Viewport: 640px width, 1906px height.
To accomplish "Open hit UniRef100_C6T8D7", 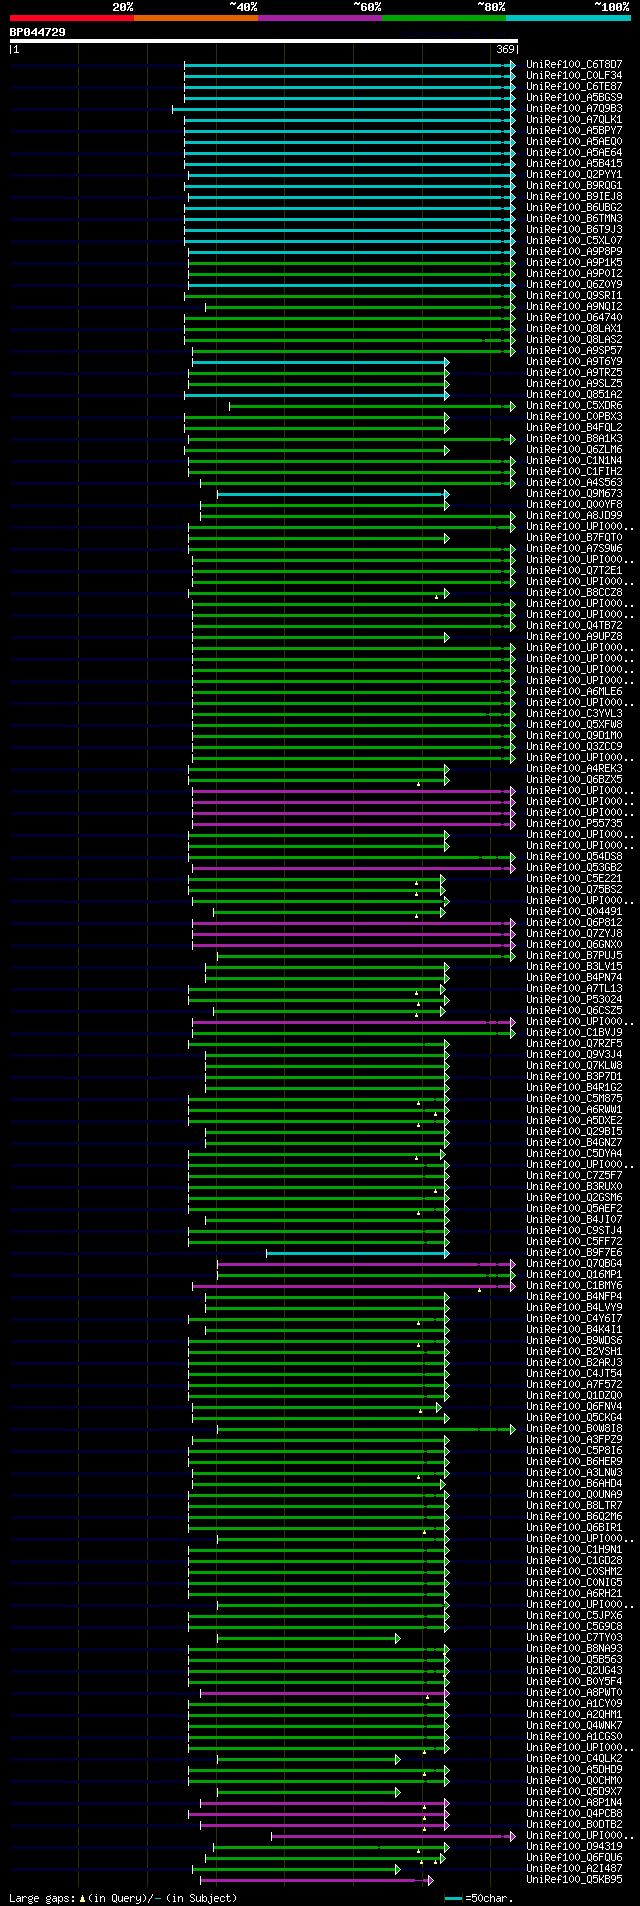I will (574, 64).
